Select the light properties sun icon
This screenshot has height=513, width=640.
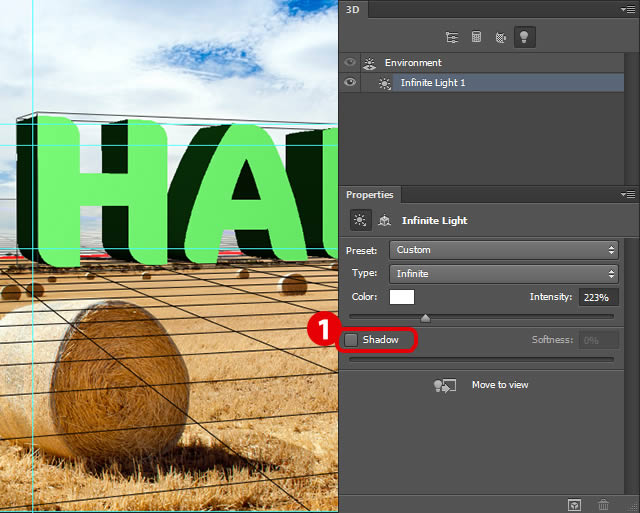360,220
